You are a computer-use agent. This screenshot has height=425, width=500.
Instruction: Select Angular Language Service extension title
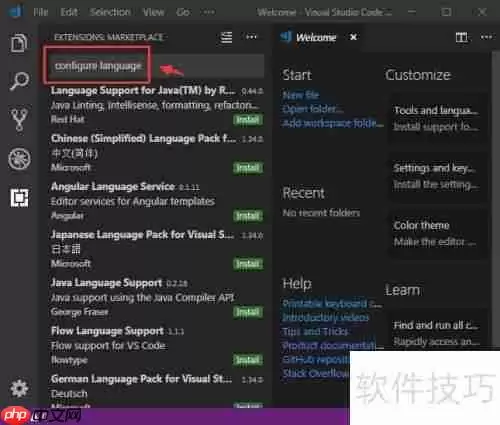pos(113,186)
